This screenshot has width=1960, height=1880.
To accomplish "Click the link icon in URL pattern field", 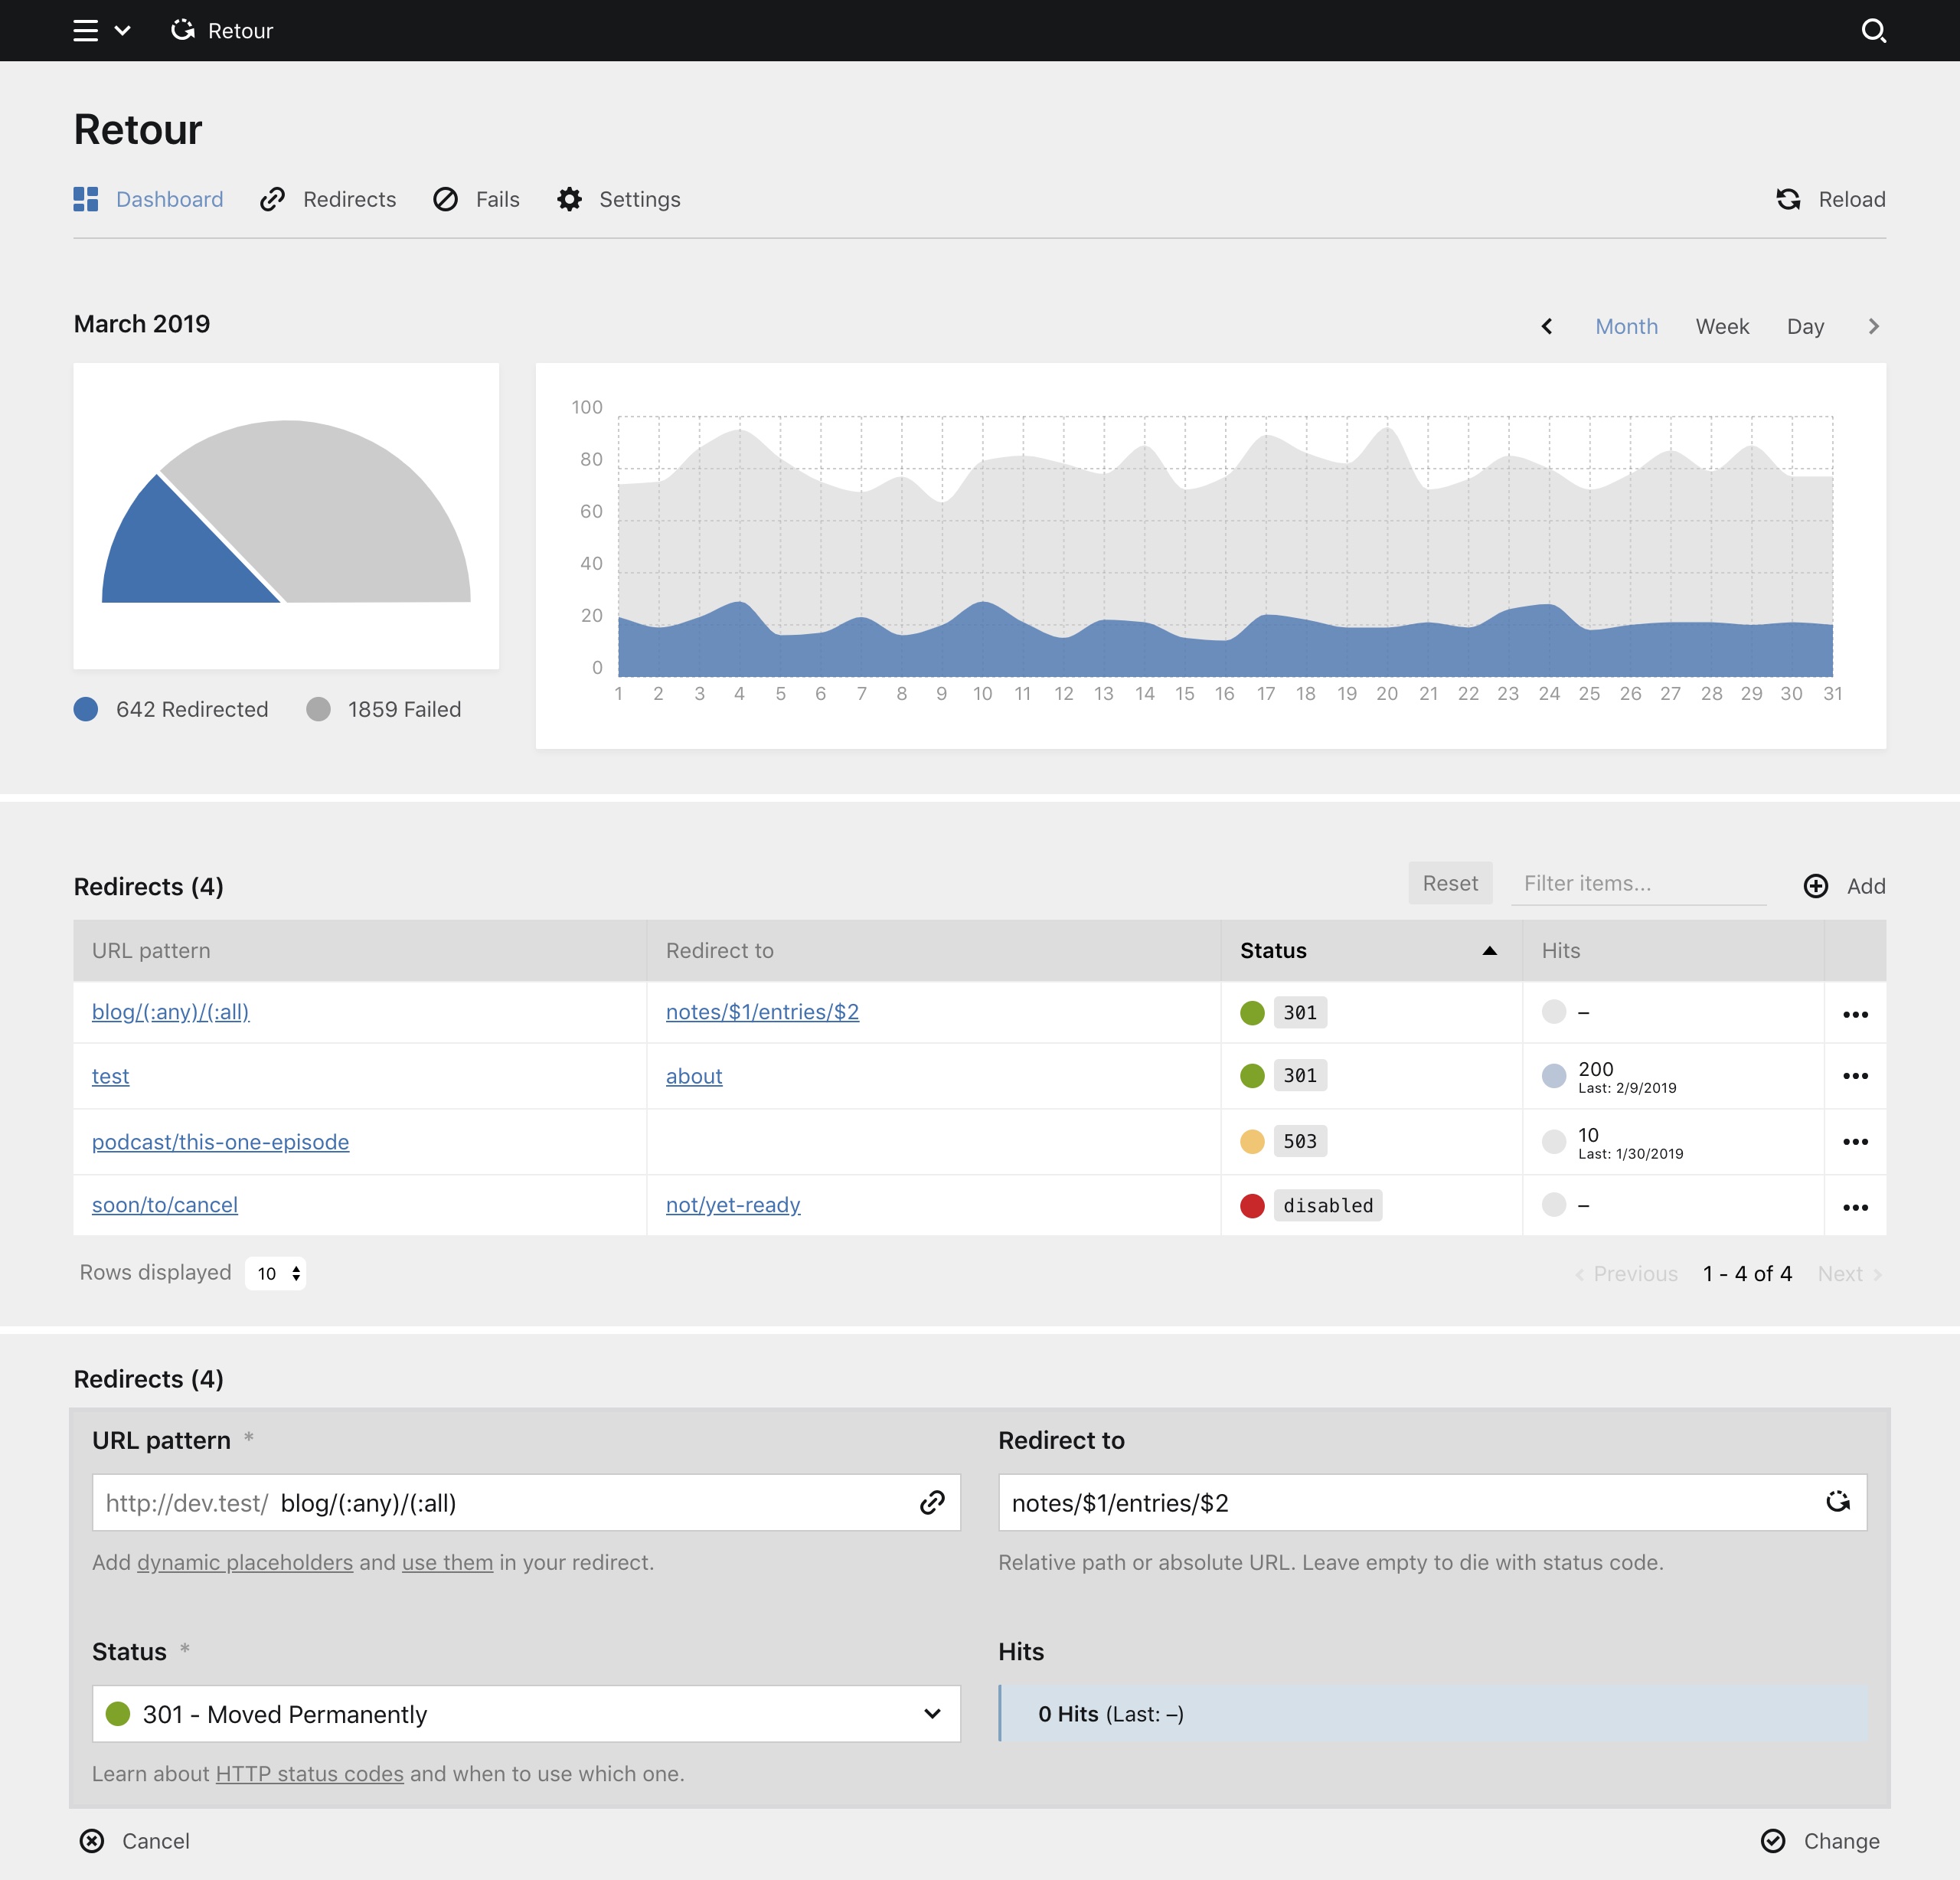I will click(932, 1502).
